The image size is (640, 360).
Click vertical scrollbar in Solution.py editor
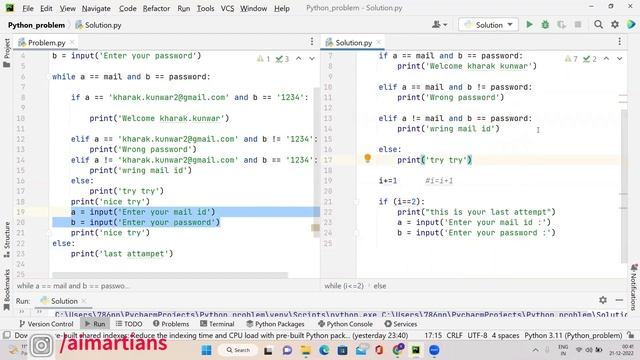624,187
